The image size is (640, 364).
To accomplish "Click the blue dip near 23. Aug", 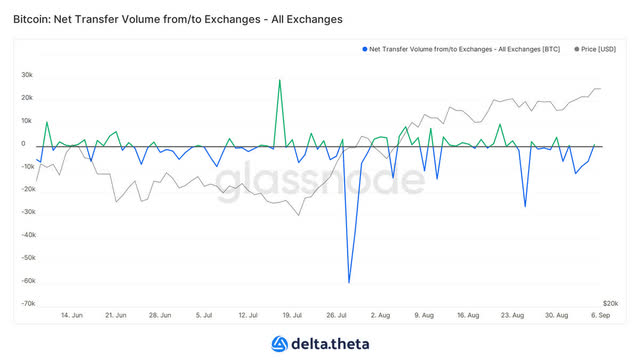I will [525, 206].
